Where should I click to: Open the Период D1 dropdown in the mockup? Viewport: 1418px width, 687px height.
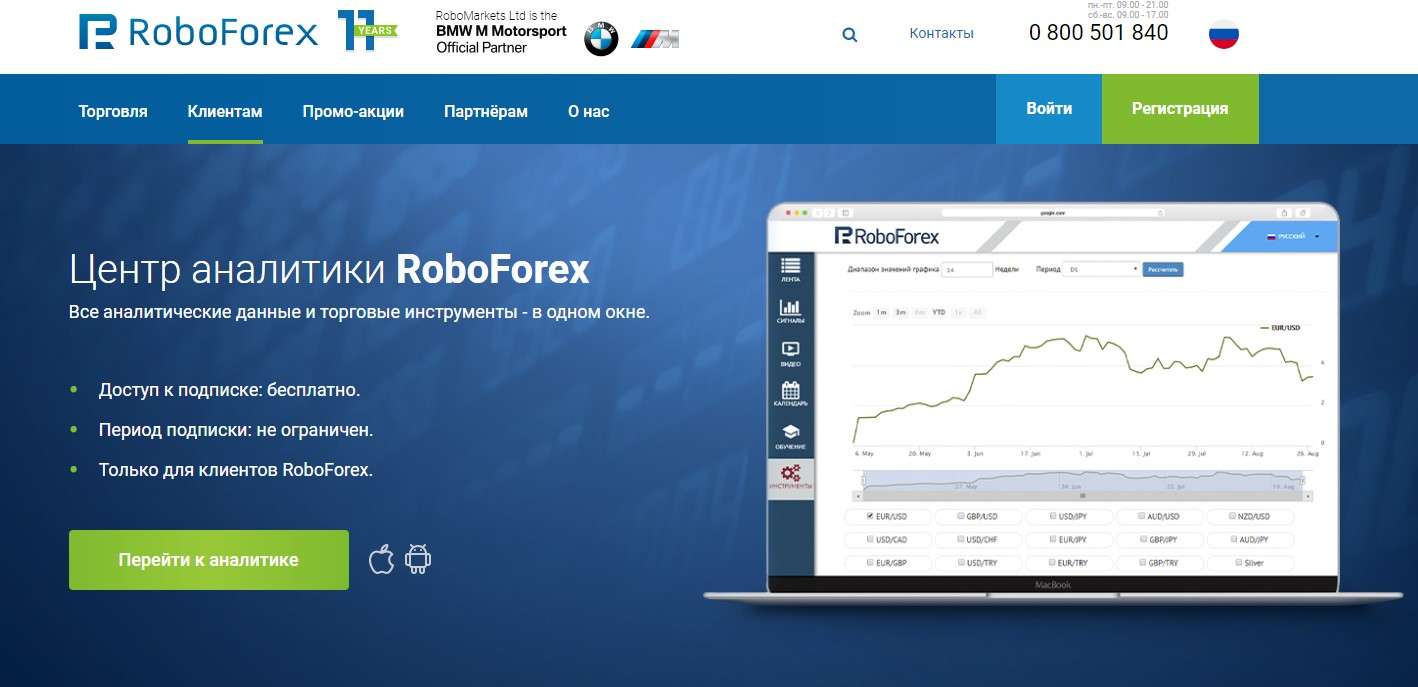[x=1101, y=269]
